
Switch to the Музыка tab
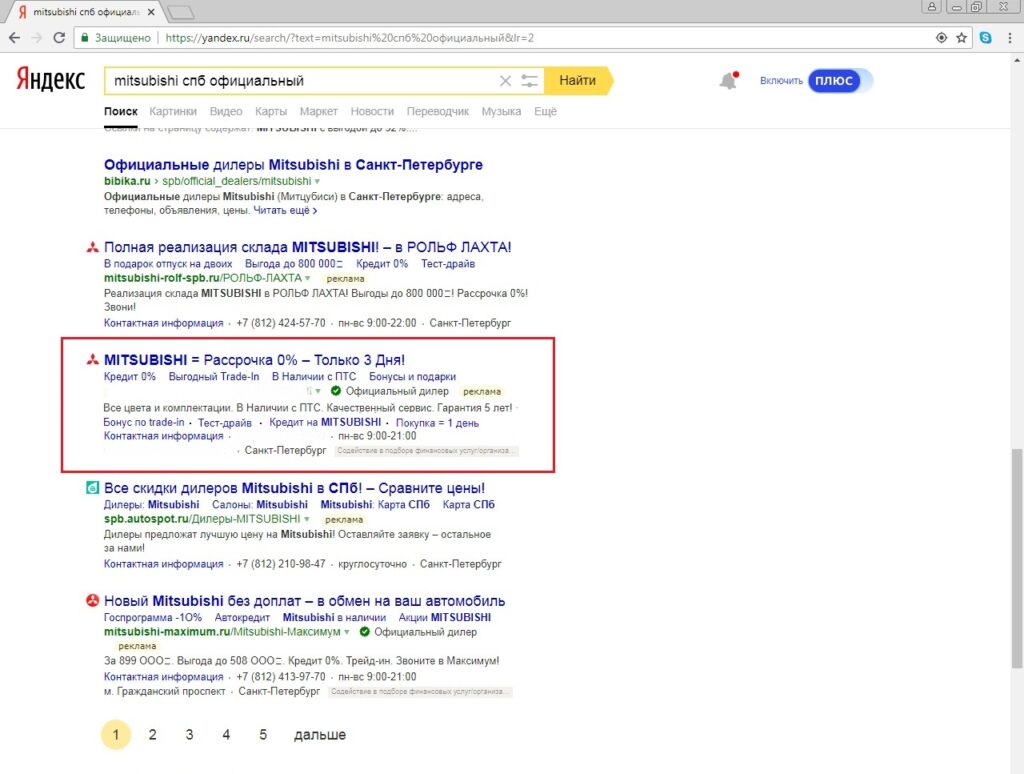[502, 112]
